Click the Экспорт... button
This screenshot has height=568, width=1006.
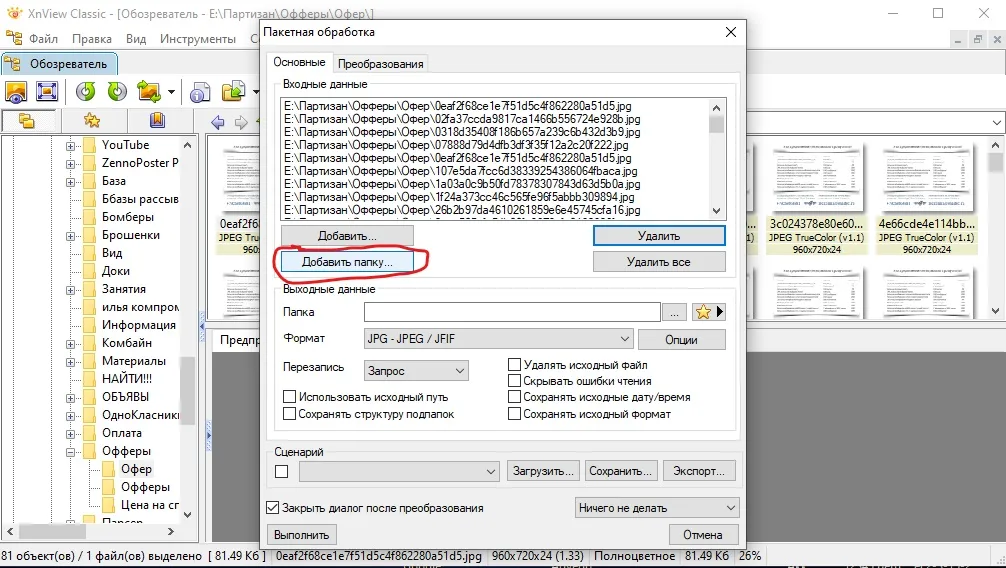click(699, 471)
